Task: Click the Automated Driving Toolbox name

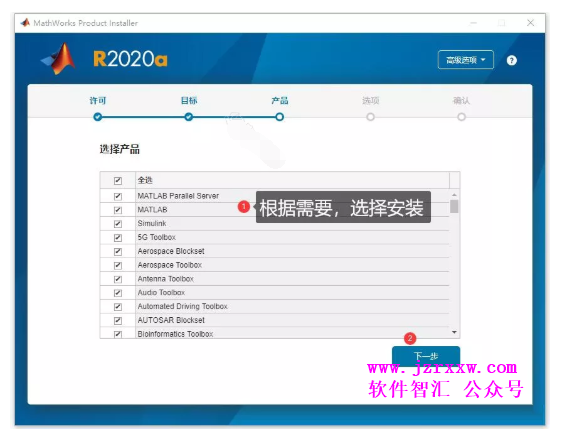Action: click(x=182, y=306)
